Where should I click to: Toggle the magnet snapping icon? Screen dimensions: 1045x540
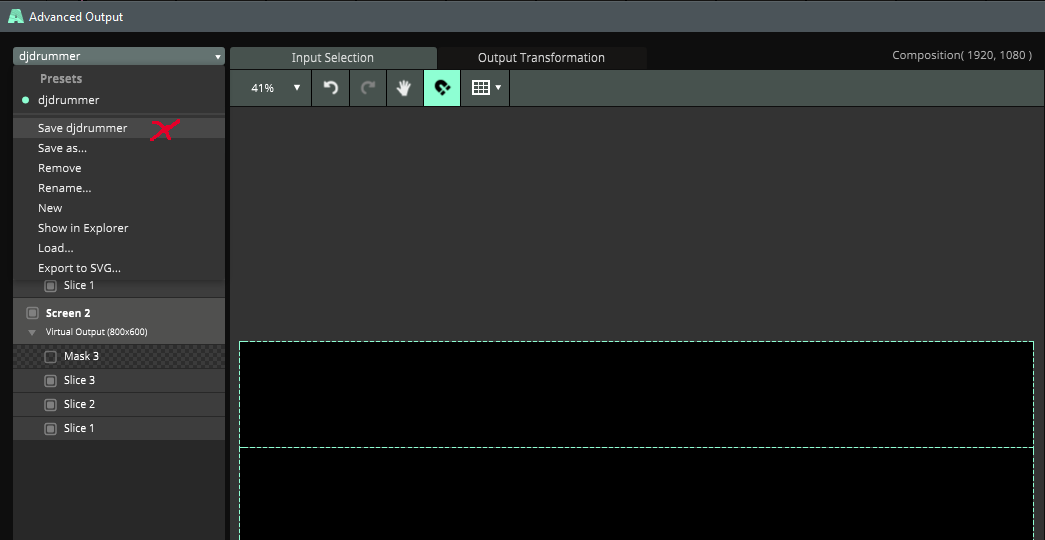[x=442, y=88]
